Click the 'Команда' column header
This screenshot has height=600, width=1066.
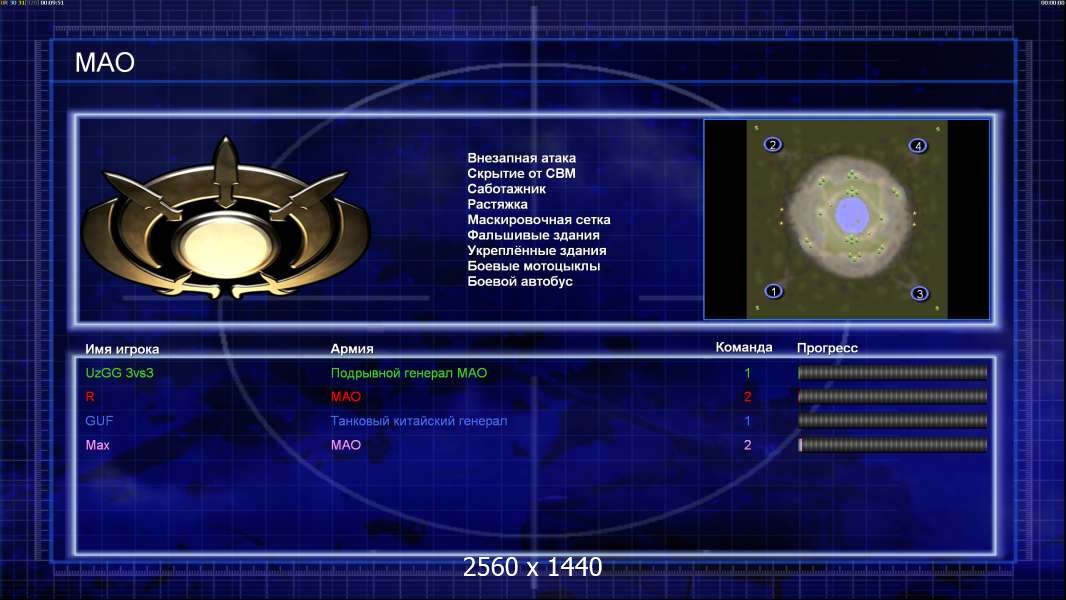[x=744, y=347]
